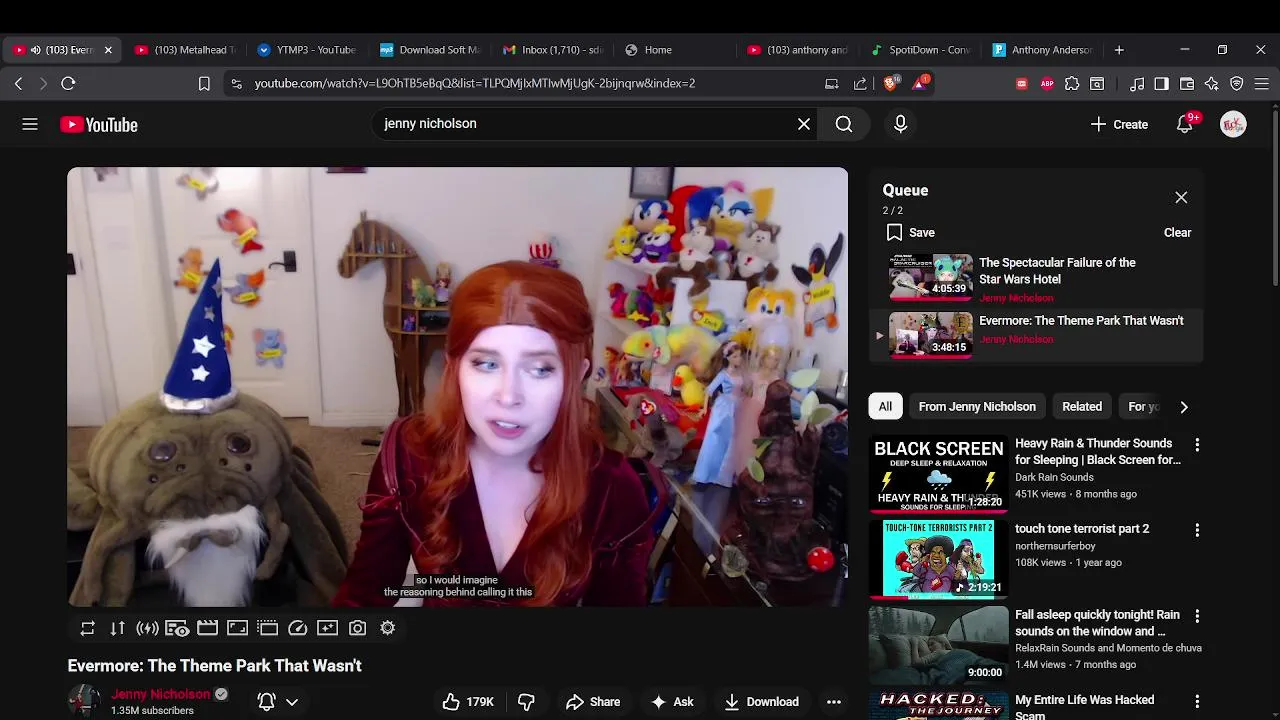Enable cinema mode clapperboard icon
1280x720 pixels.
207,628
